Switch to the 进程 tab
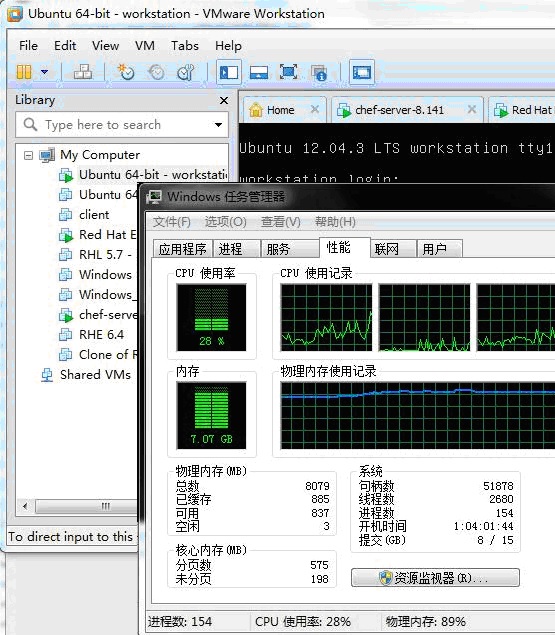The width and height of the screenshot is (555, 635). (x=237, y=249)
